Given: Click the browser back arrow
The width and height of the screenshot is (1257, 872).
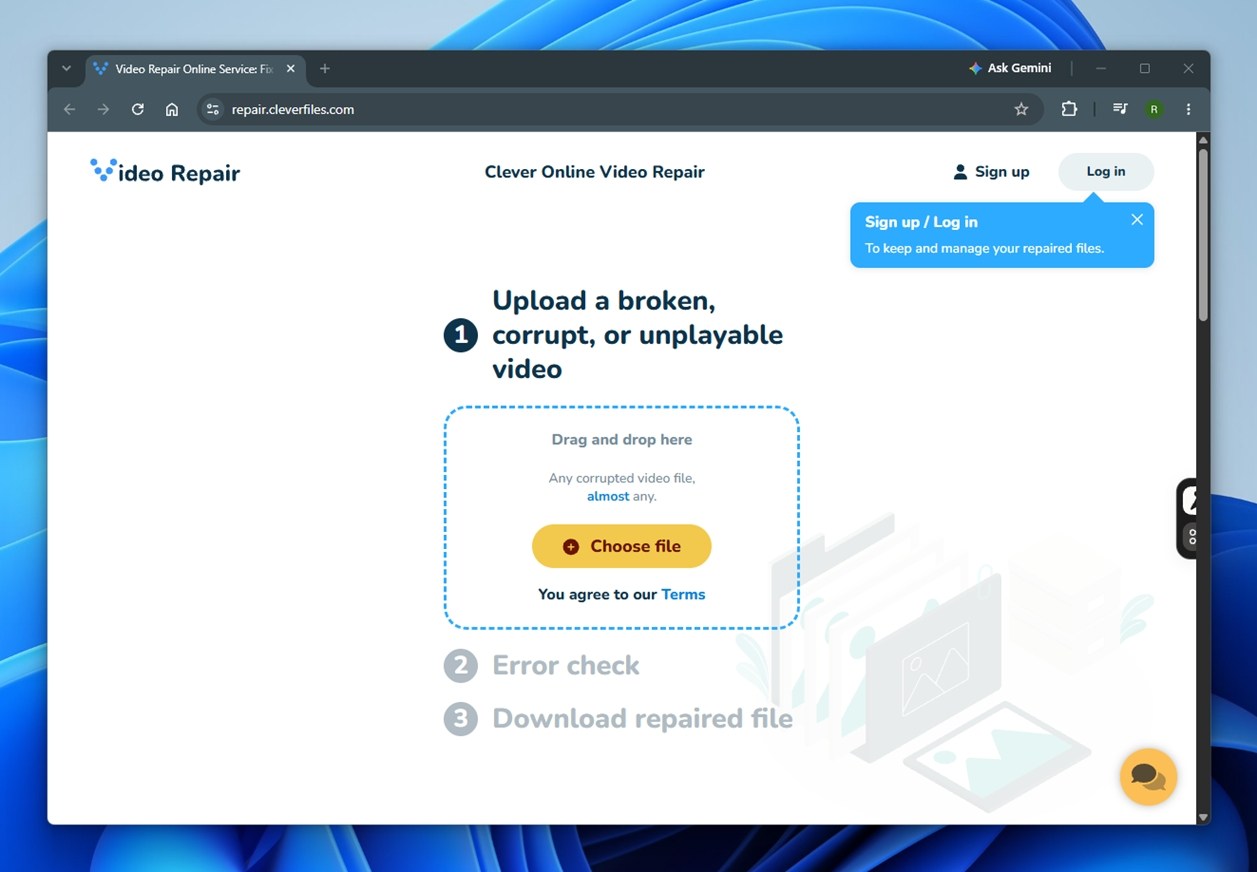Looking at the screenshot, I should coord(69,109).
